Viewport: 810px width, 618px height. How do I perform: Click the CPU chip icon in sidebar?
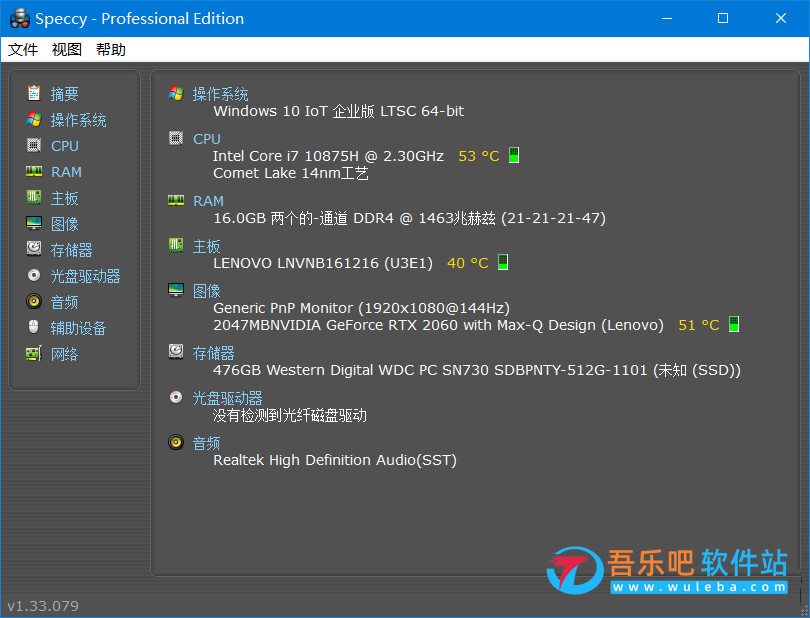click(x=34, y=146)
